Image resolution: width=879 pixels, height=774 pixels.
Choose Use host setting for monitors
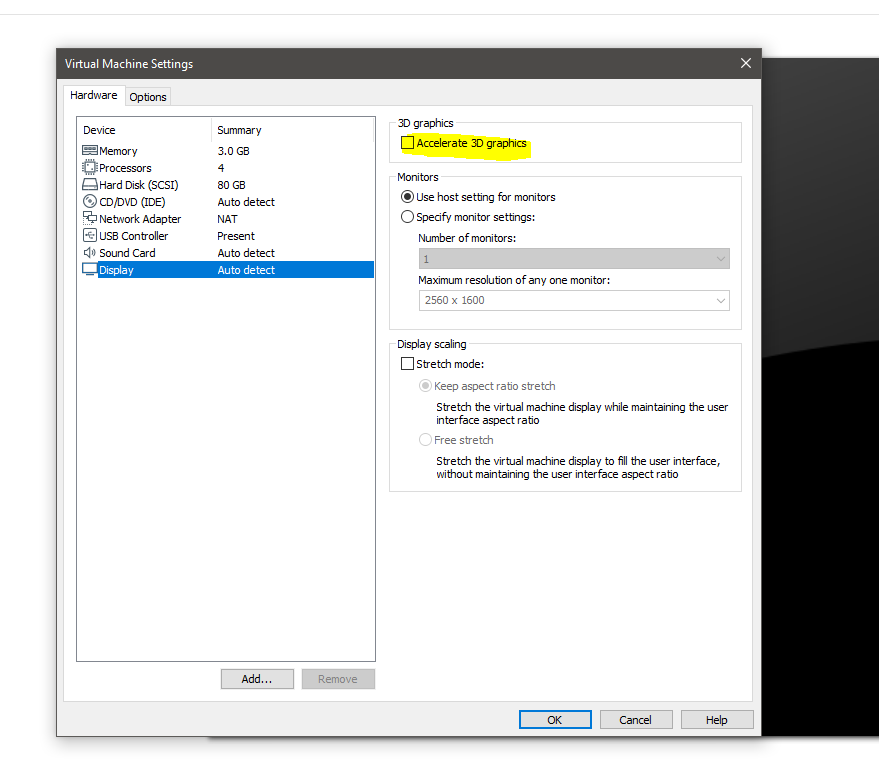(407, 197)
